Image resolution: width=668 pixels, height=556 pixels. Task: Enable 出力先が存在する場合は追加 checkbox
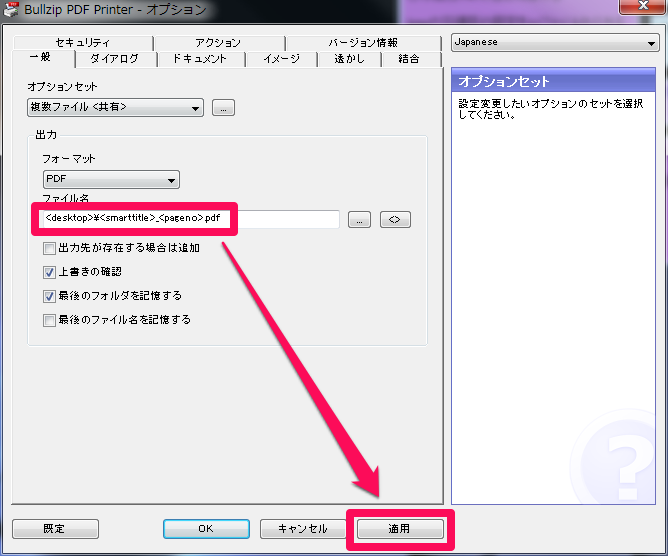49,248
